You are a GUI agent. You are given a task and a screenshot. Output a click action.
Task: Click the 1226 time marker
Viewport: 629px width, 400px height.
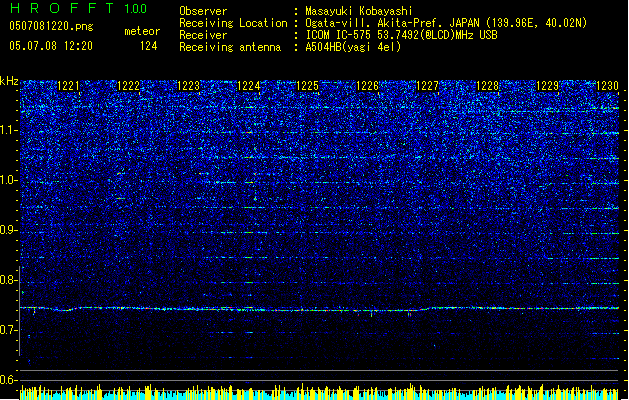(367, 86)
